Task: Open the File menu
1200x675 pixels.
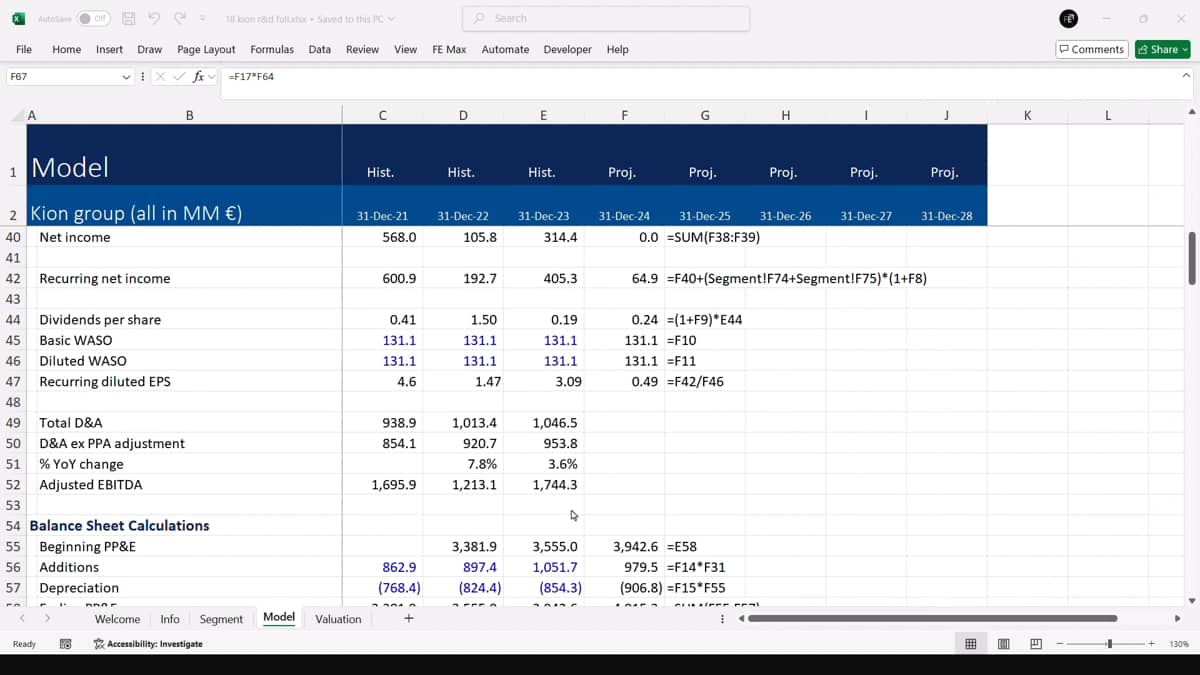Action: click(x=24, y=49)
